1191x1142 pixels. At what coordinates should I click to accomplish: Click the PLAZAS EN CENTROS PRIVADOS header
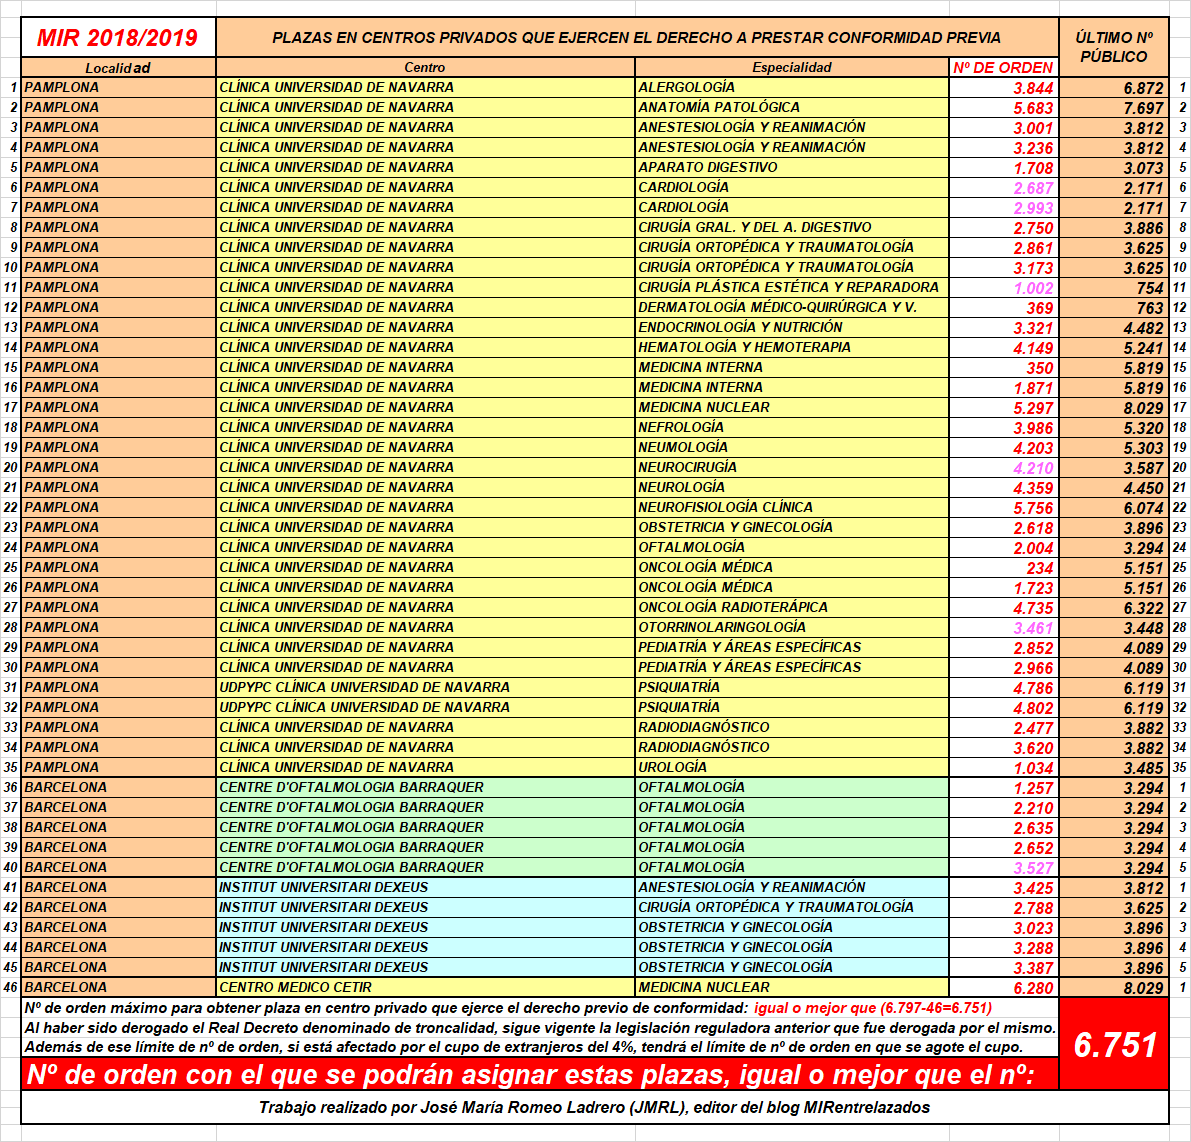(x=637, y=37)
